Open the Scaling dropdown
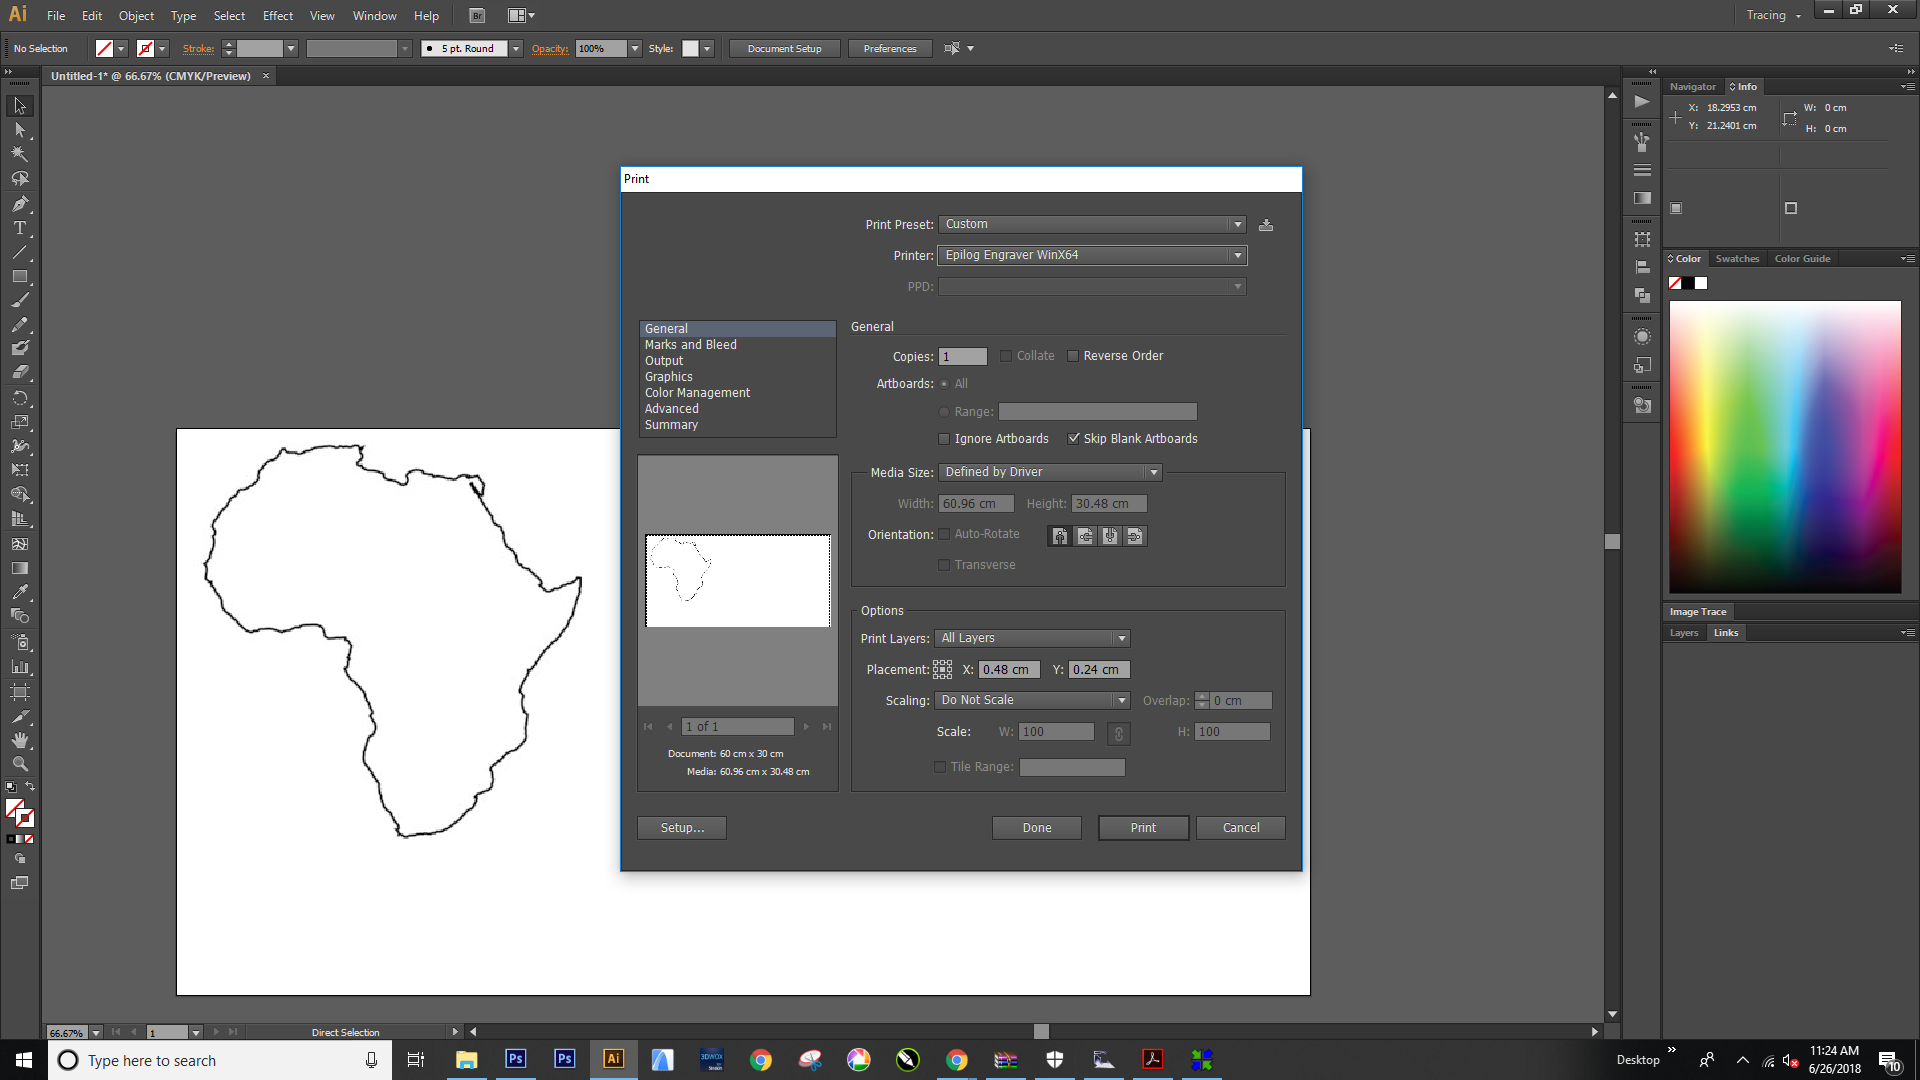This screenshot has height=1080, width=1920. pos(1121,700)
